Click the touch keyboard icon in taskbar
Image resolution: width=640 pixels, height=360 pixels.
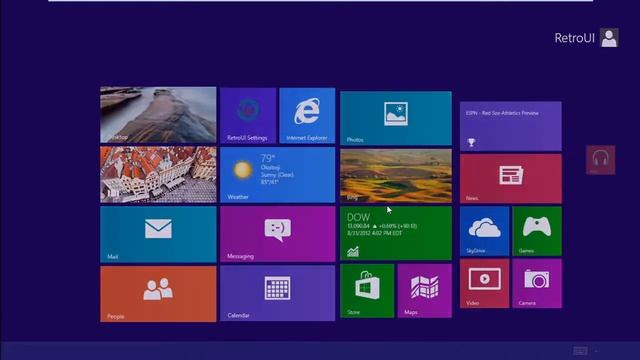580,351
